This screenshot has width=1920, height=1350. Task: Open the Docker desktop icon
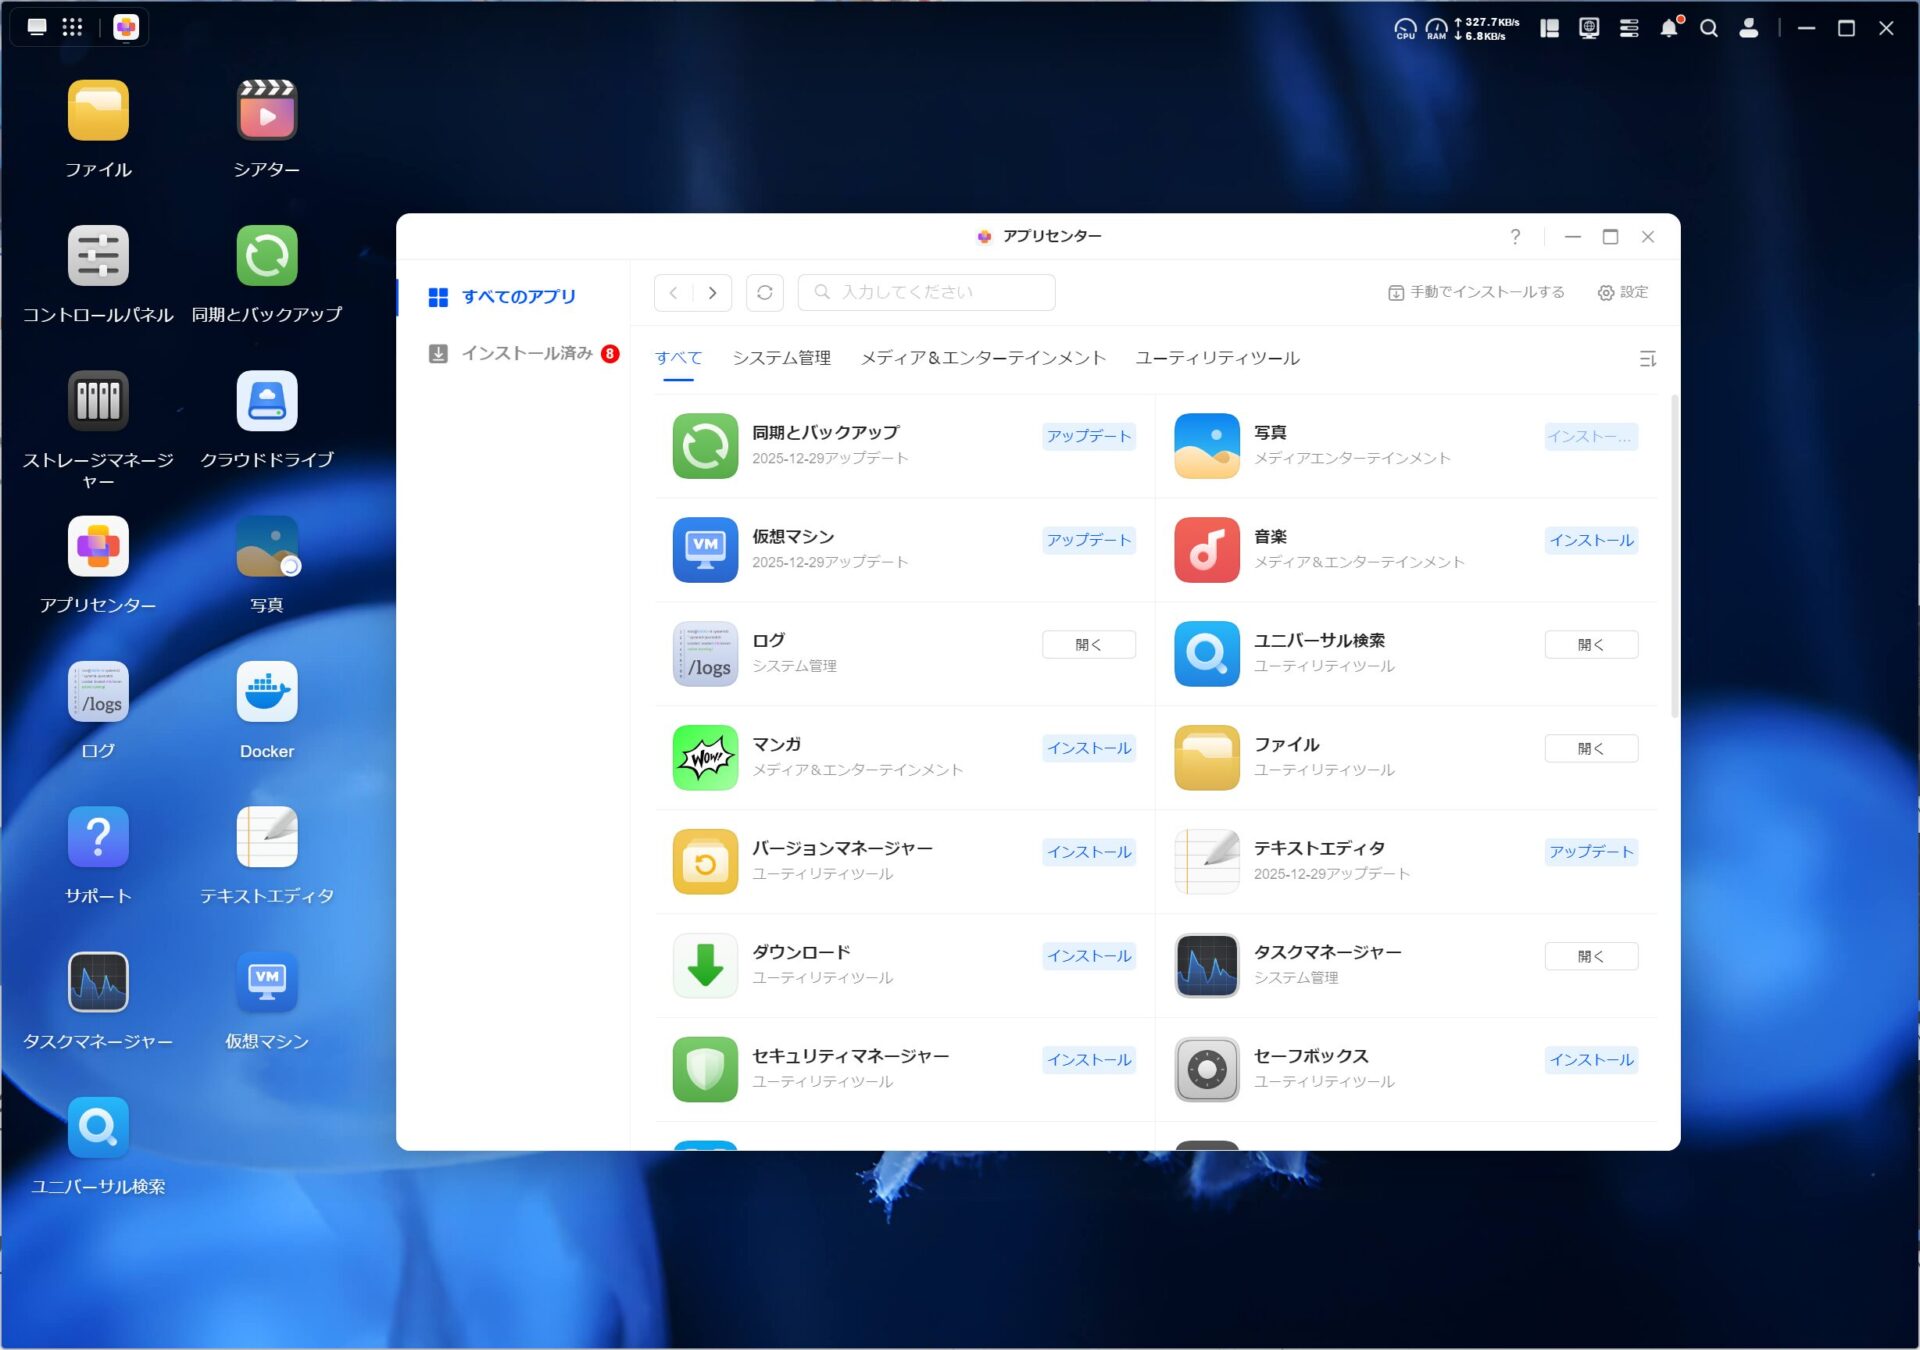point(266,692)
